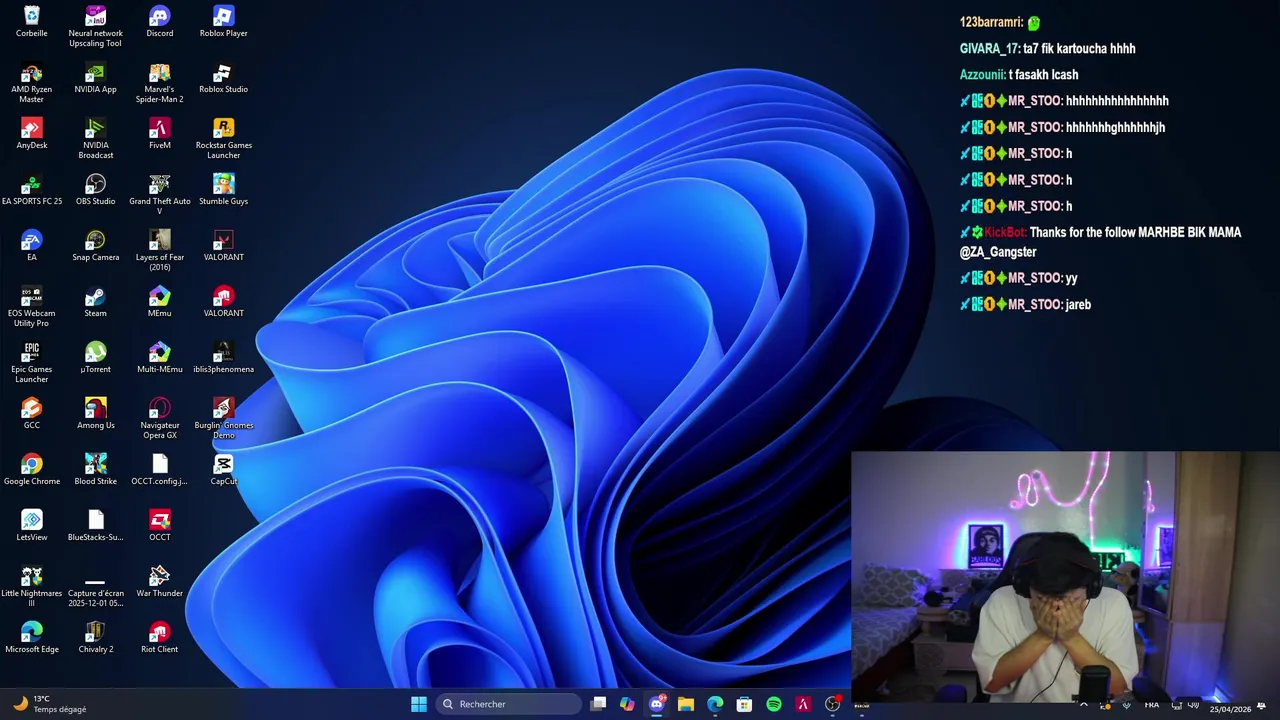
Task: Select the Stumble Guys icon
Action: pos(224,190)
